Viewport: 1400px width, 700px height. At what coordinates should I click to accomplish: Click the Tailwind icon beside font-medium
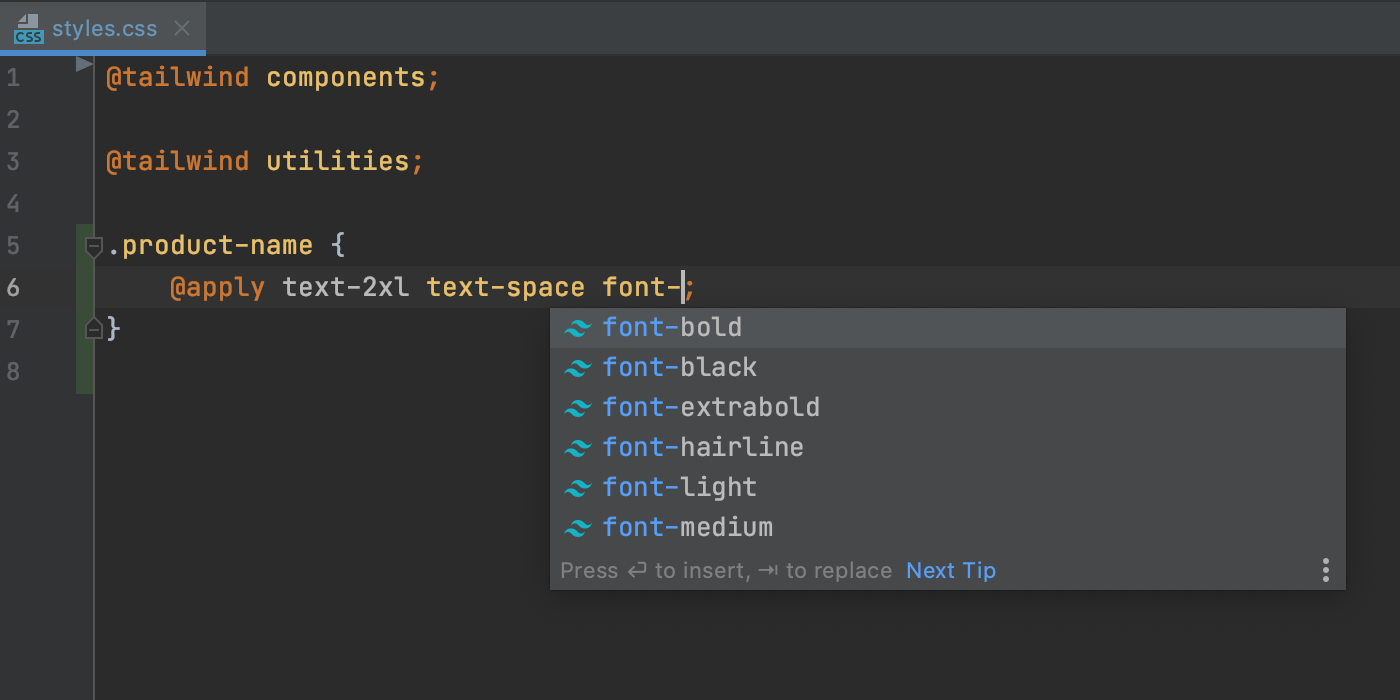tap(577, 528)
